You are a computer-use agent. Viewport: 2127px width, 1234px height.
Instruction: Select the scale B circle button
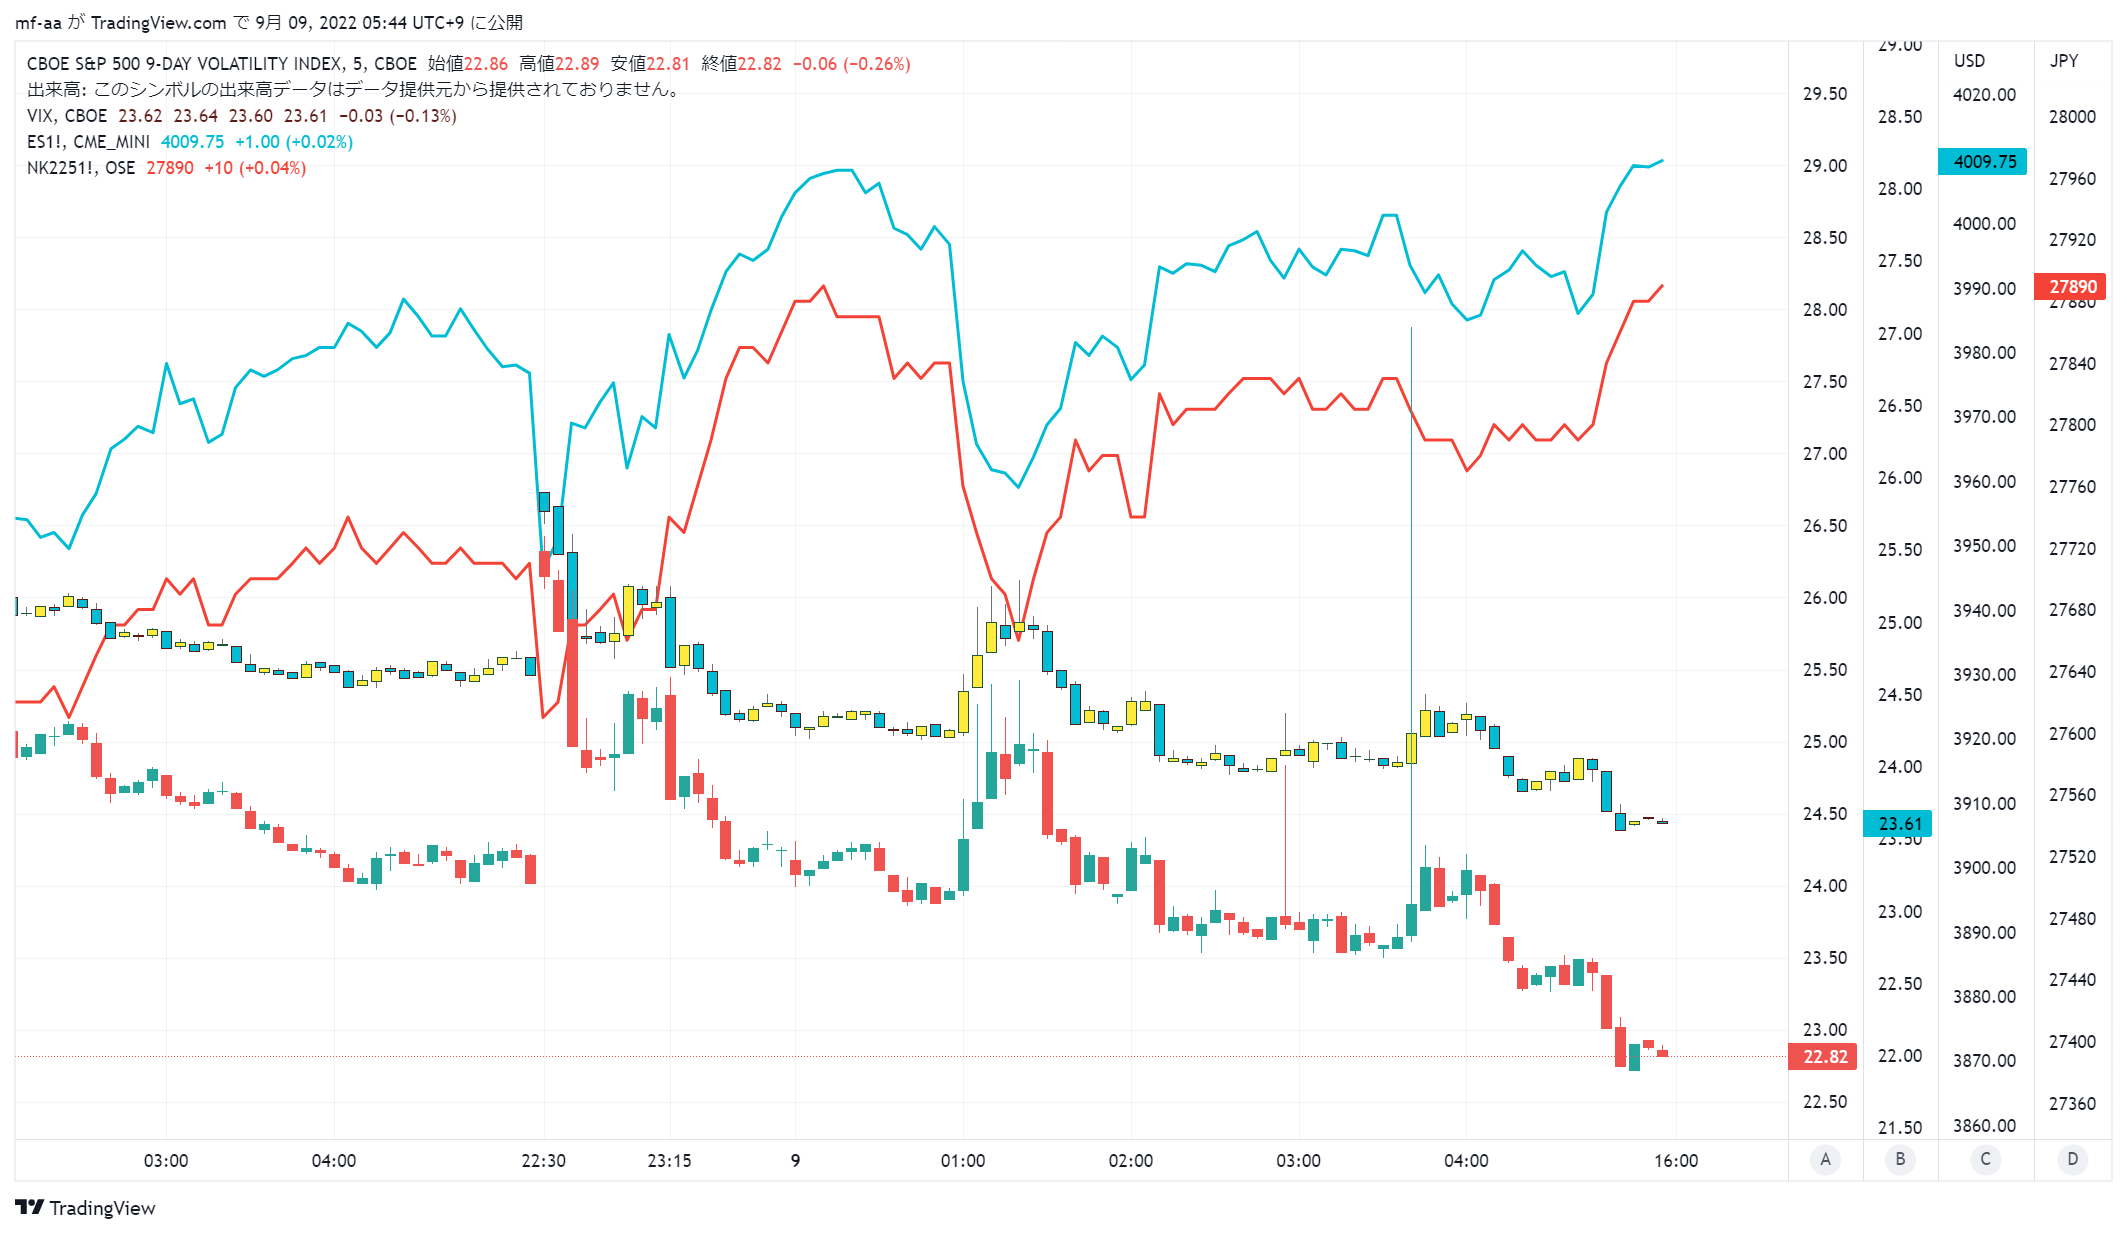1900,1159
